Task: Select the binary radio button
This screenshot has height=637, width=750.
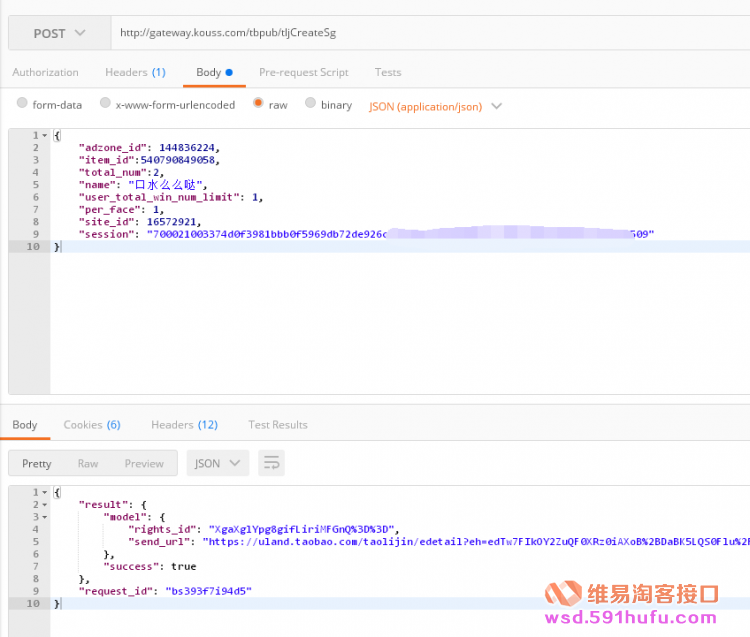Action: click(310, 103)
